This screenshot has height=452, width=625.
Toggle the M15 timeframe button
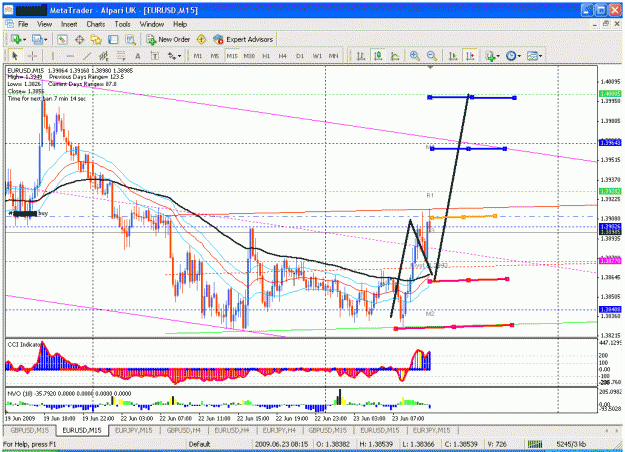232,56
